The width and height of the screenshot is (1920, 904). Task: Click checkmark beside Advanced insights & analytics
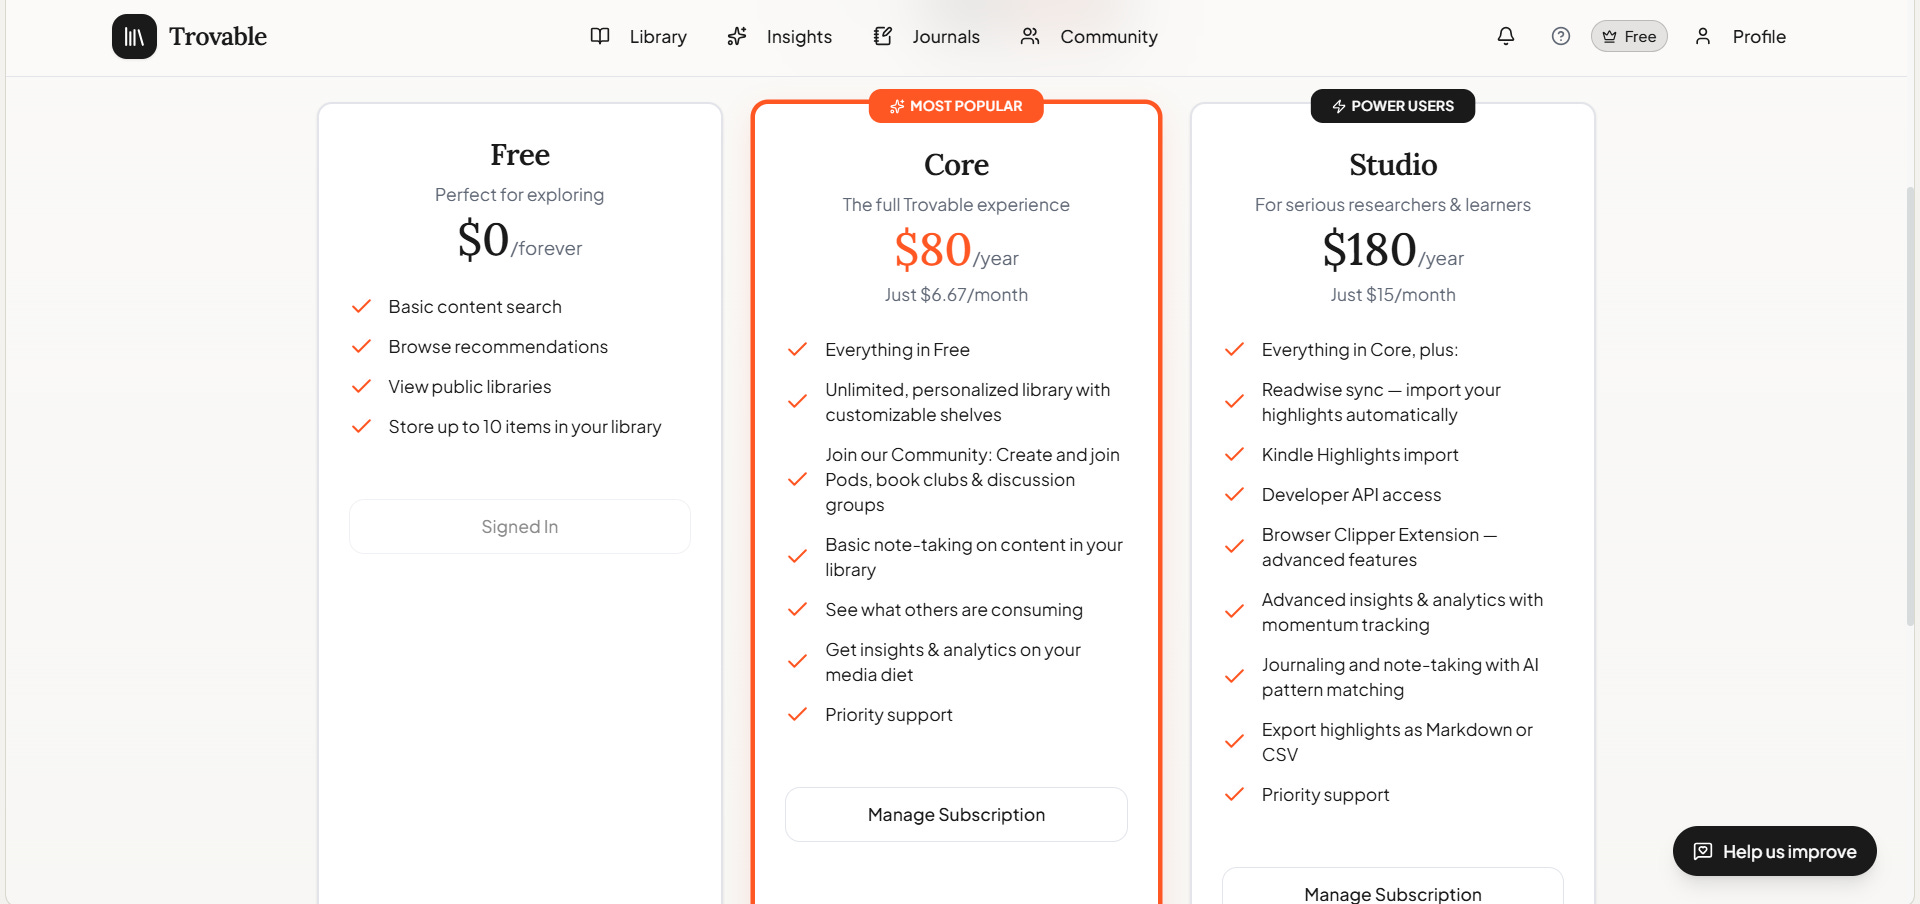pyautogui.click(x=1235, y=611)
